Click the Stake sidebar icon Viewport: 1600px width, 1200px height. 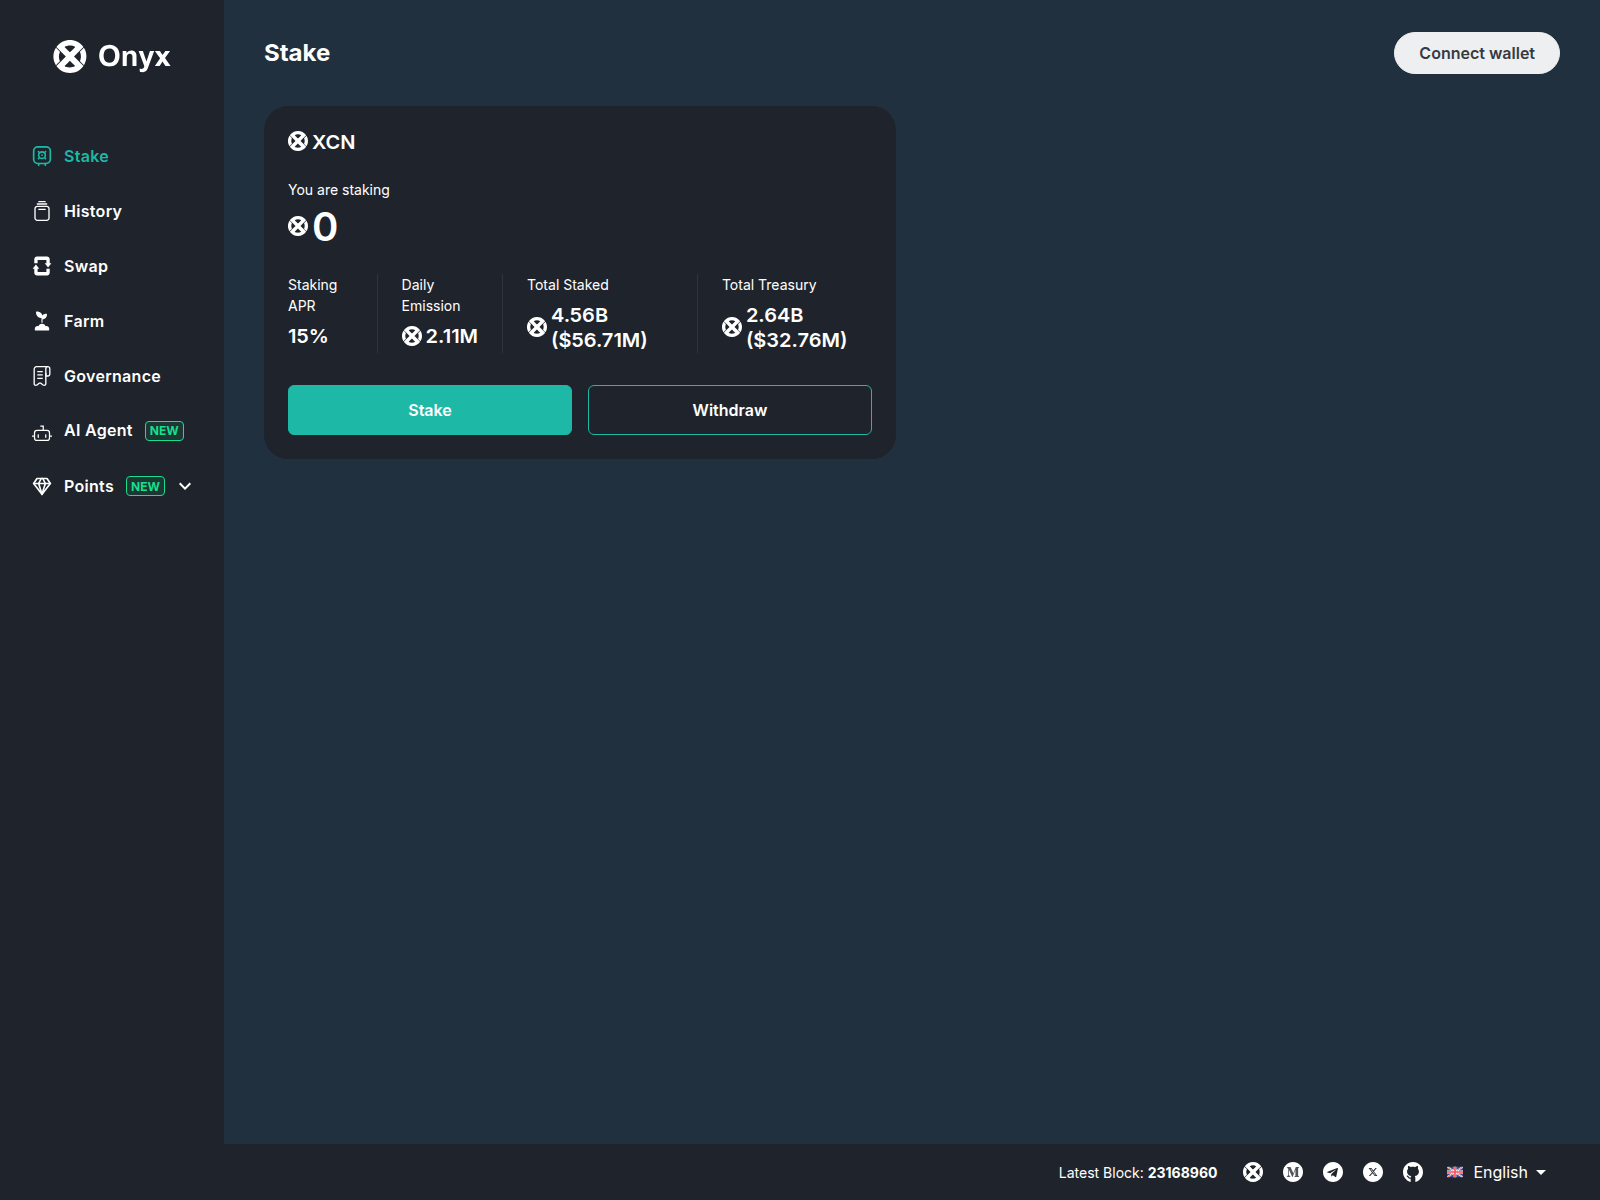(x=42, y=156)
